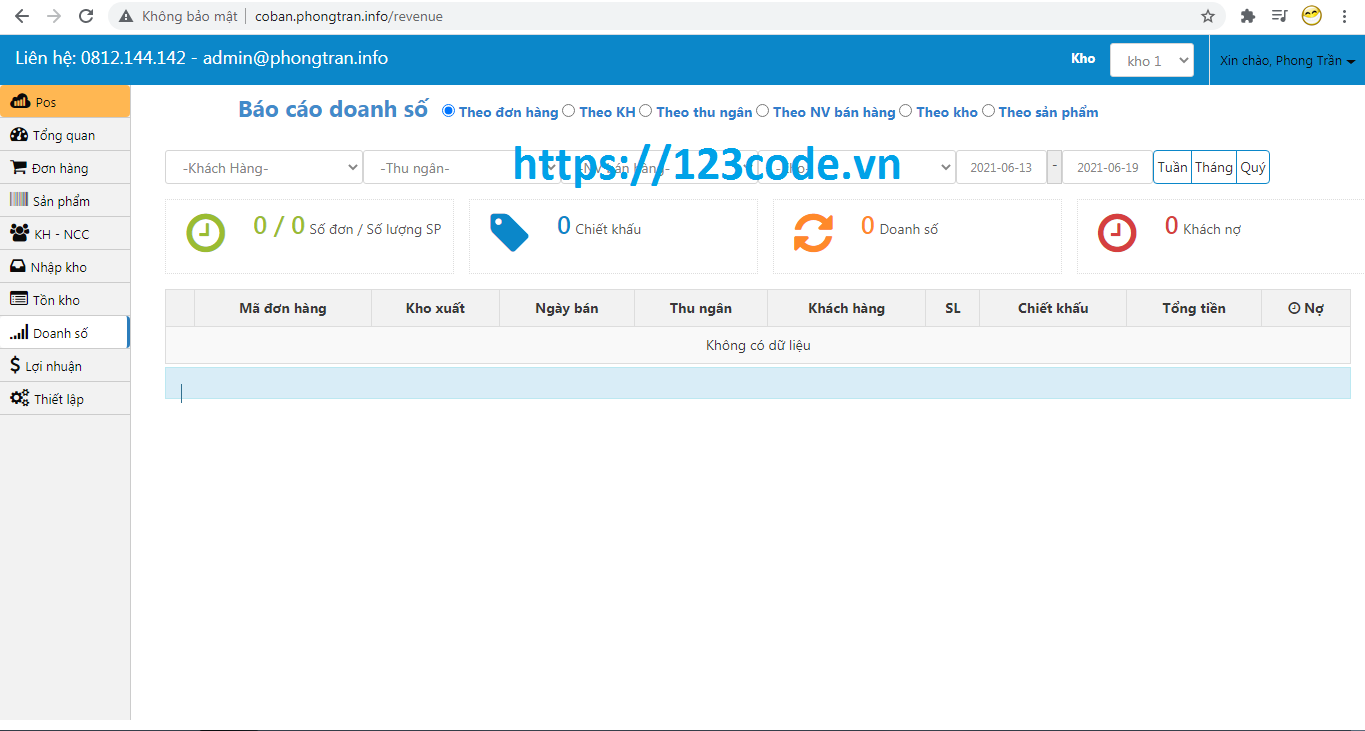Open Tồn kho in the sidebar
The height and width of the screenshot is (731, 1365).
coord(65,300)
